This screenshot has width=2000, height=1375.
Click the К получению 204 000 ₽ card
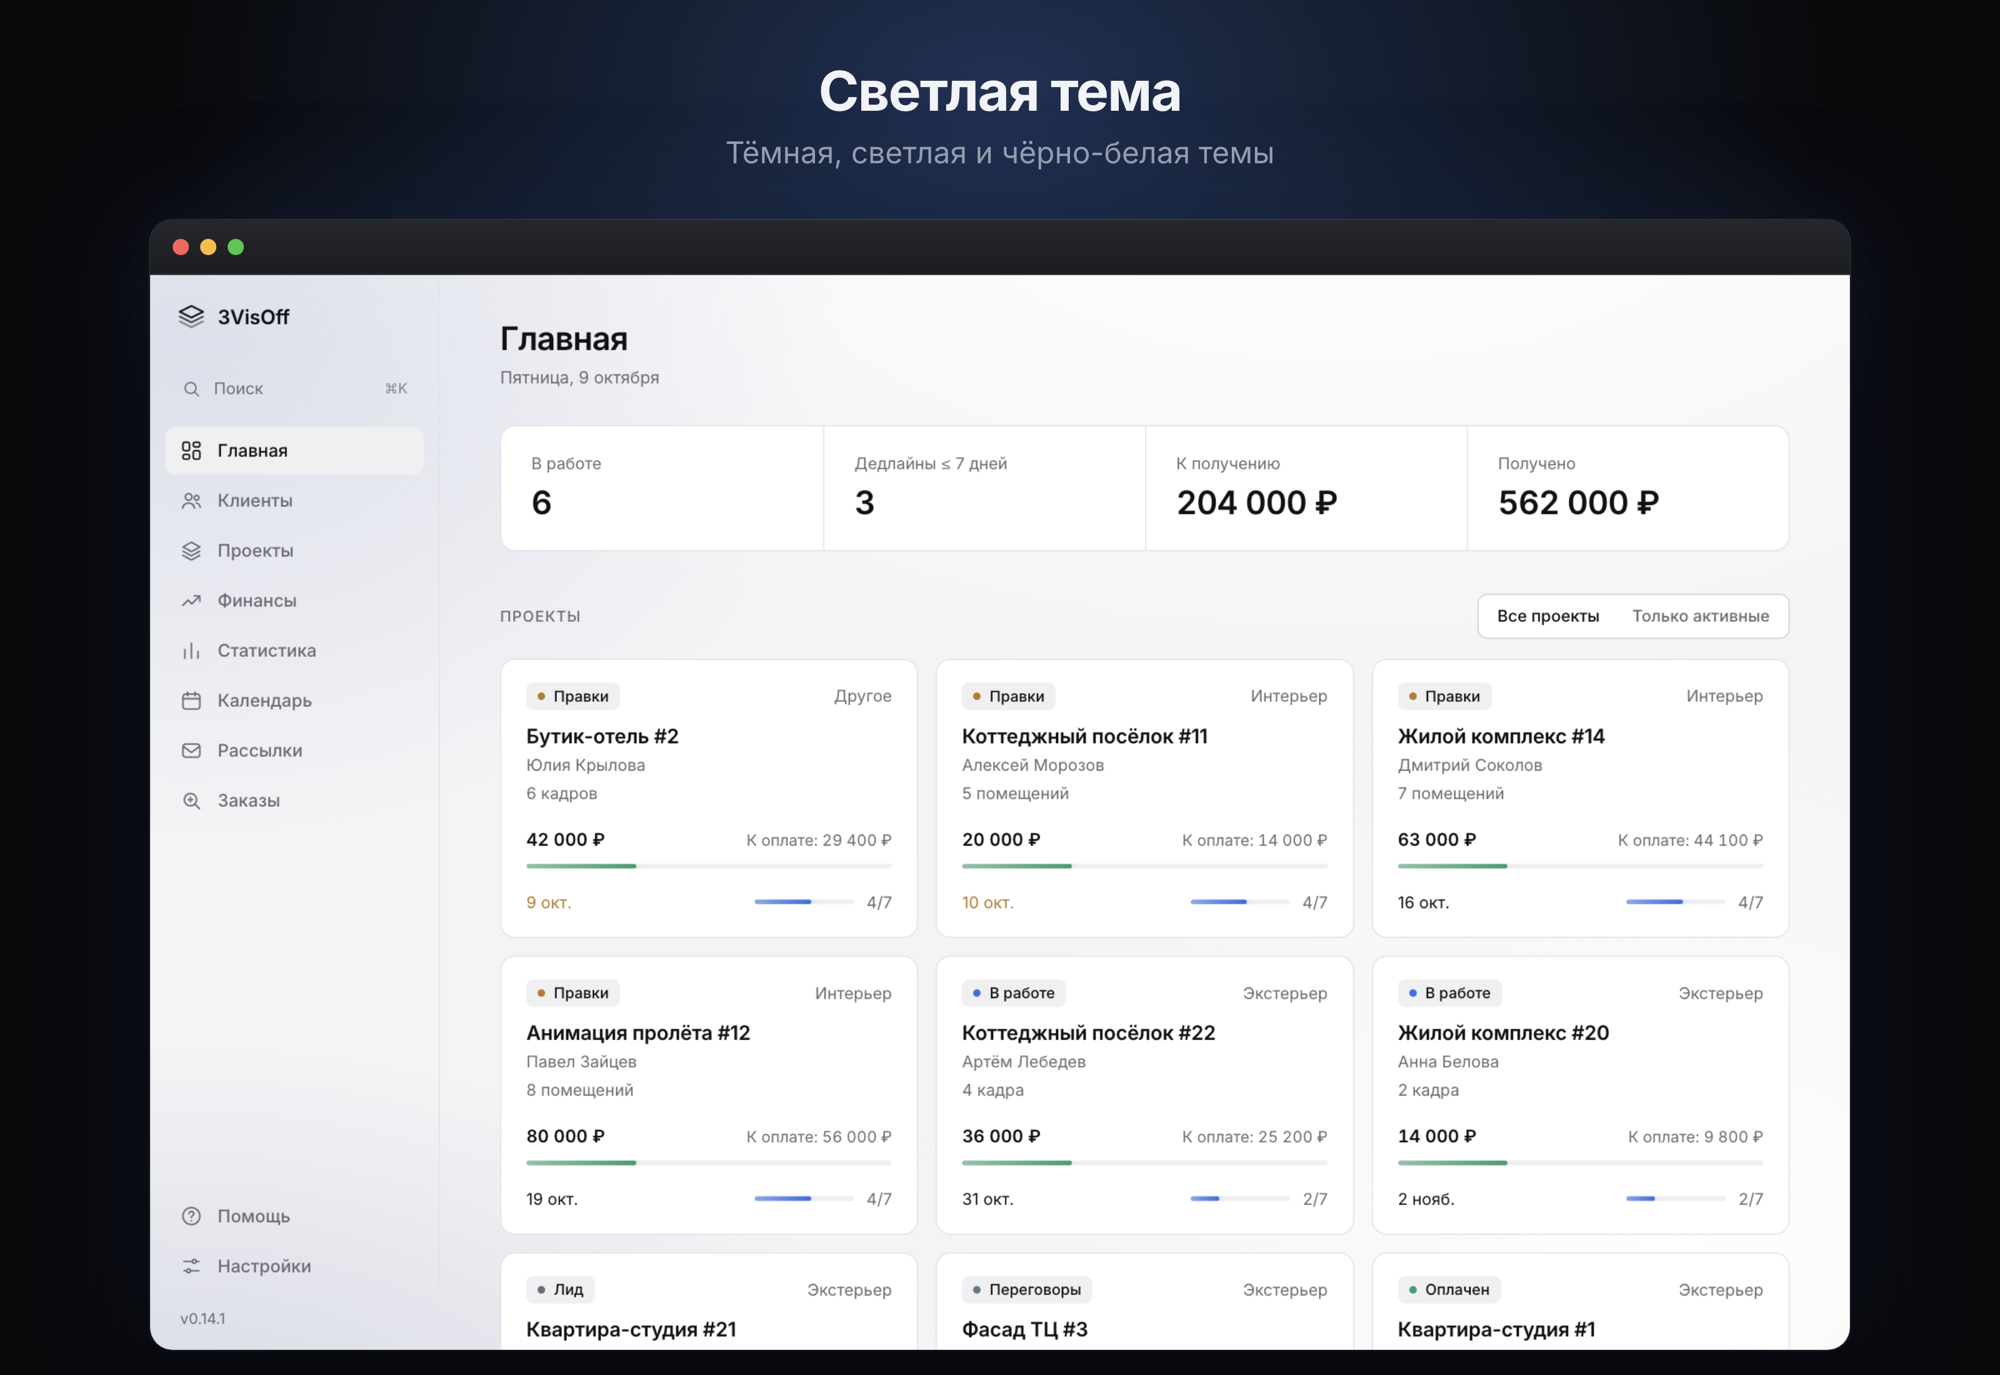coord(1306,488)
